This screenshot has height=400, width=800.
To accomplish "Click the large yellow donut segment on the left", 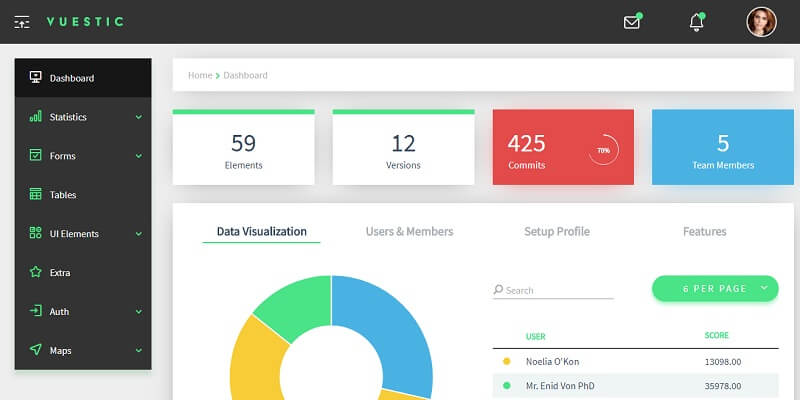I will (255, 360).
